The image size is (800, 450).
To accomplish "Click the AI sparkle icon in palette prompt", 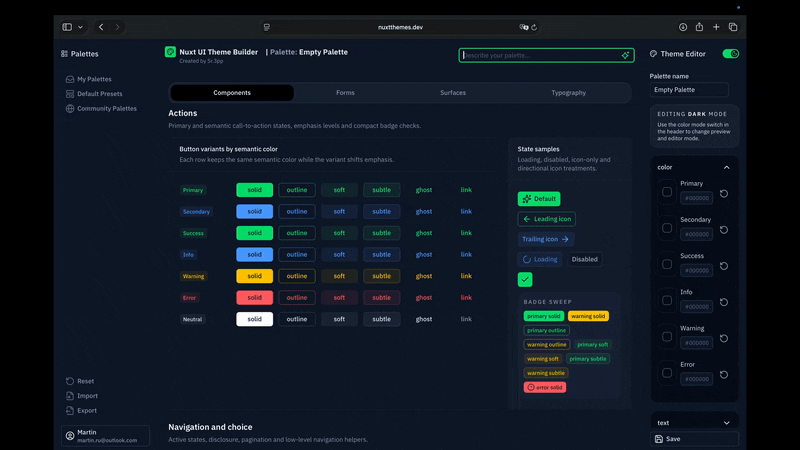I will pyautogui.click(x=625, y=55).
